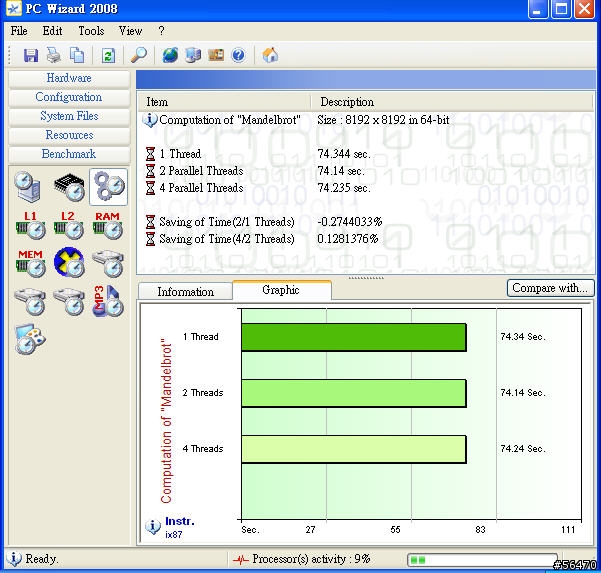This screenshot has width=601, height=573.
Task: Click the "74.34 Sec." chart label
Action: pos(522,337)
